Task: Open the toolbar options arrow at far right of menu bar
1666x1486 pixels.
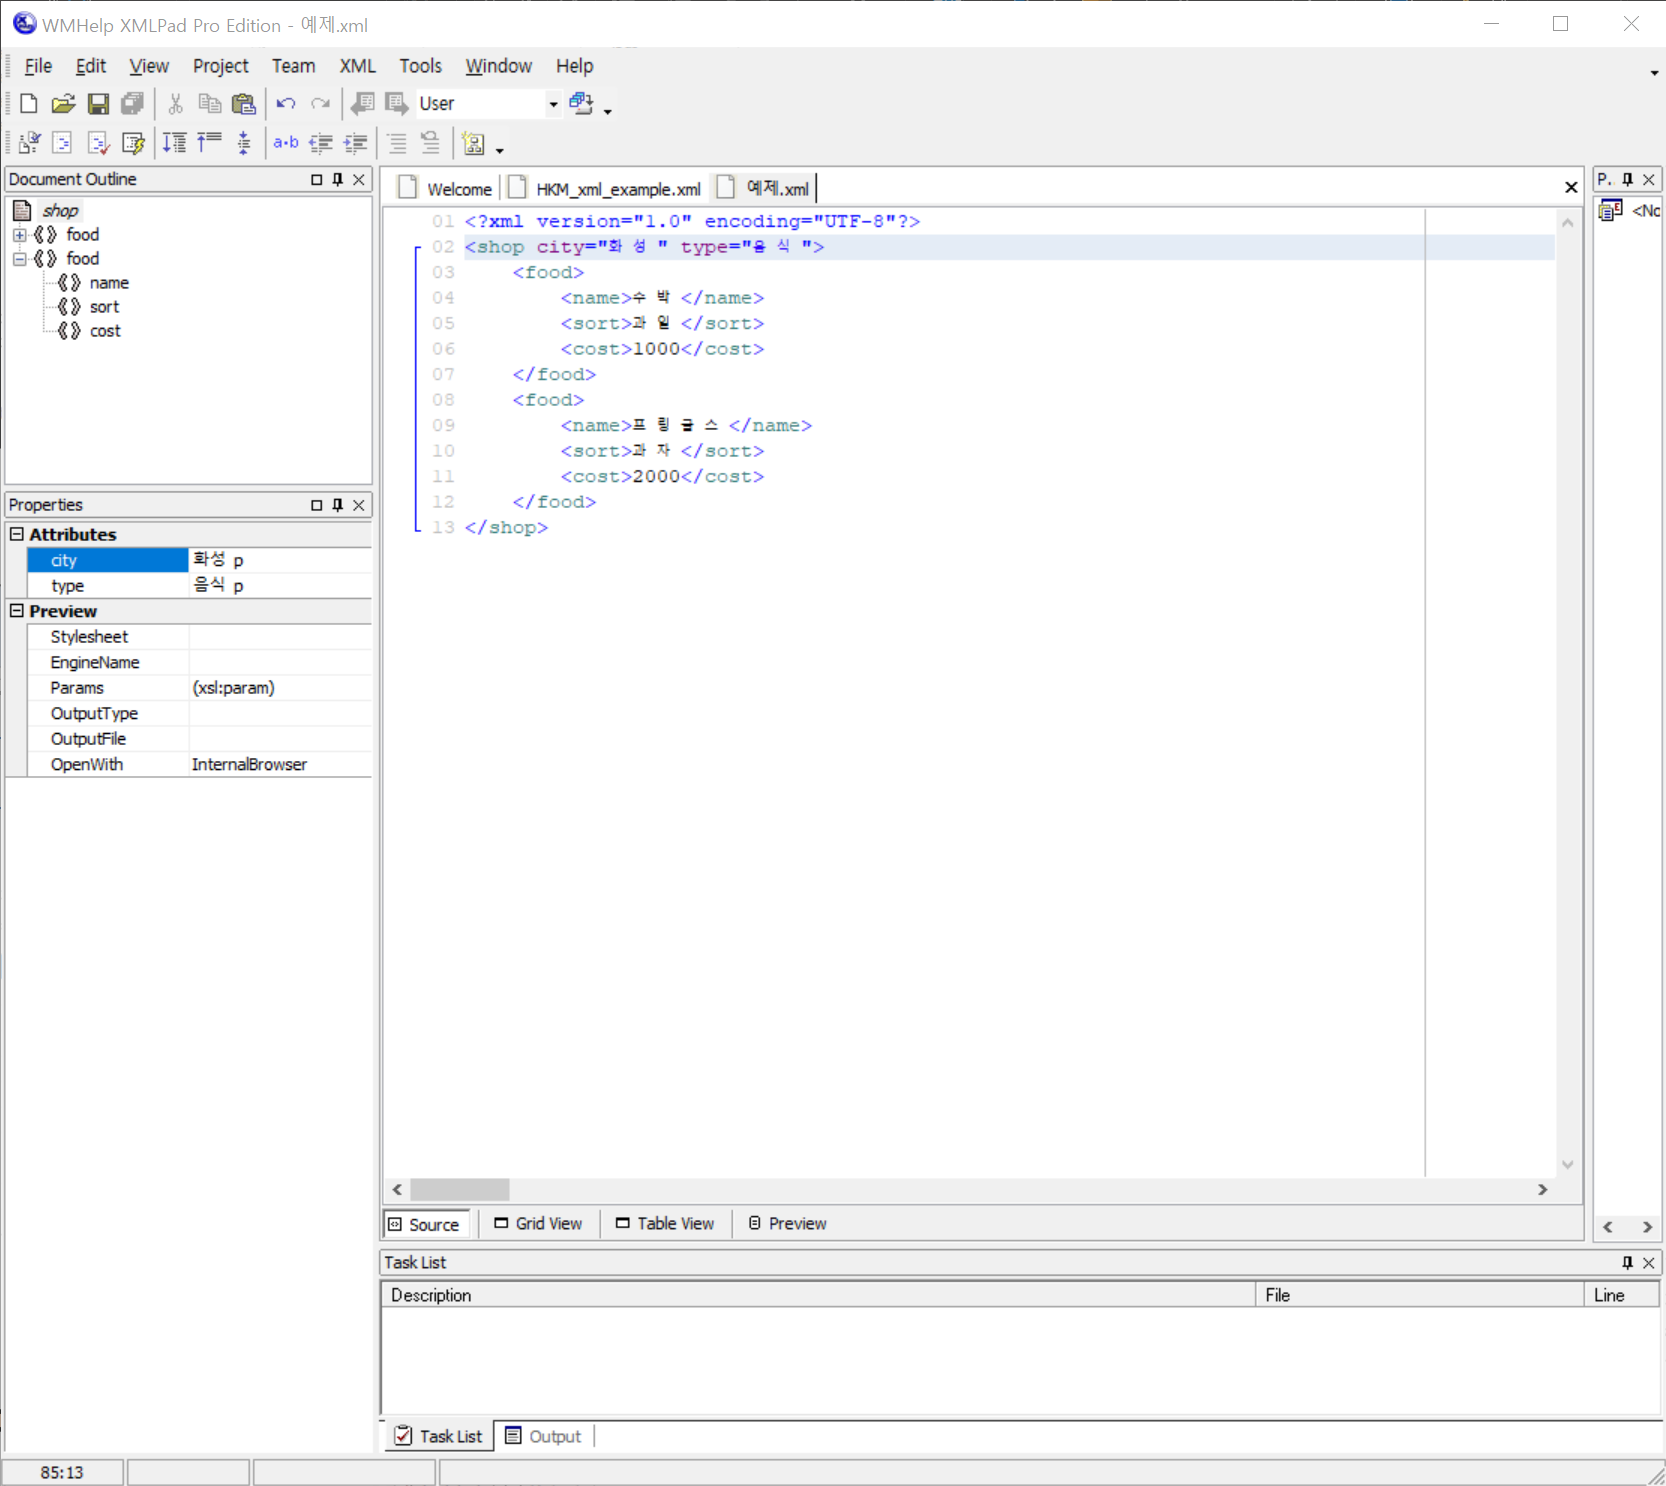Action: [x=1654, y=73]
